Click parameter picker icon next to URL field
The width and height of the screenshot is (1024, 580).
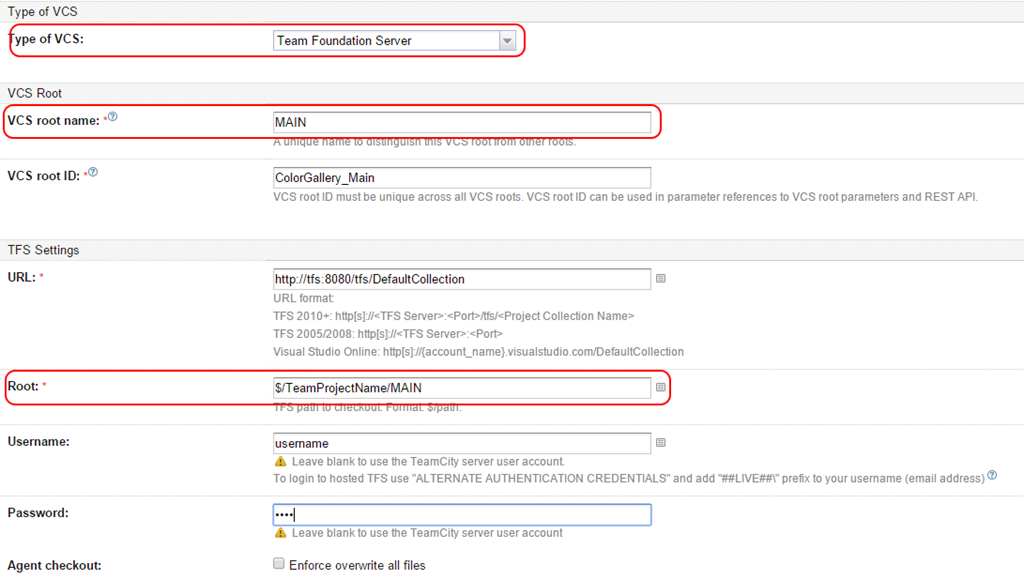pyautogui.click(x=661, y=279)
